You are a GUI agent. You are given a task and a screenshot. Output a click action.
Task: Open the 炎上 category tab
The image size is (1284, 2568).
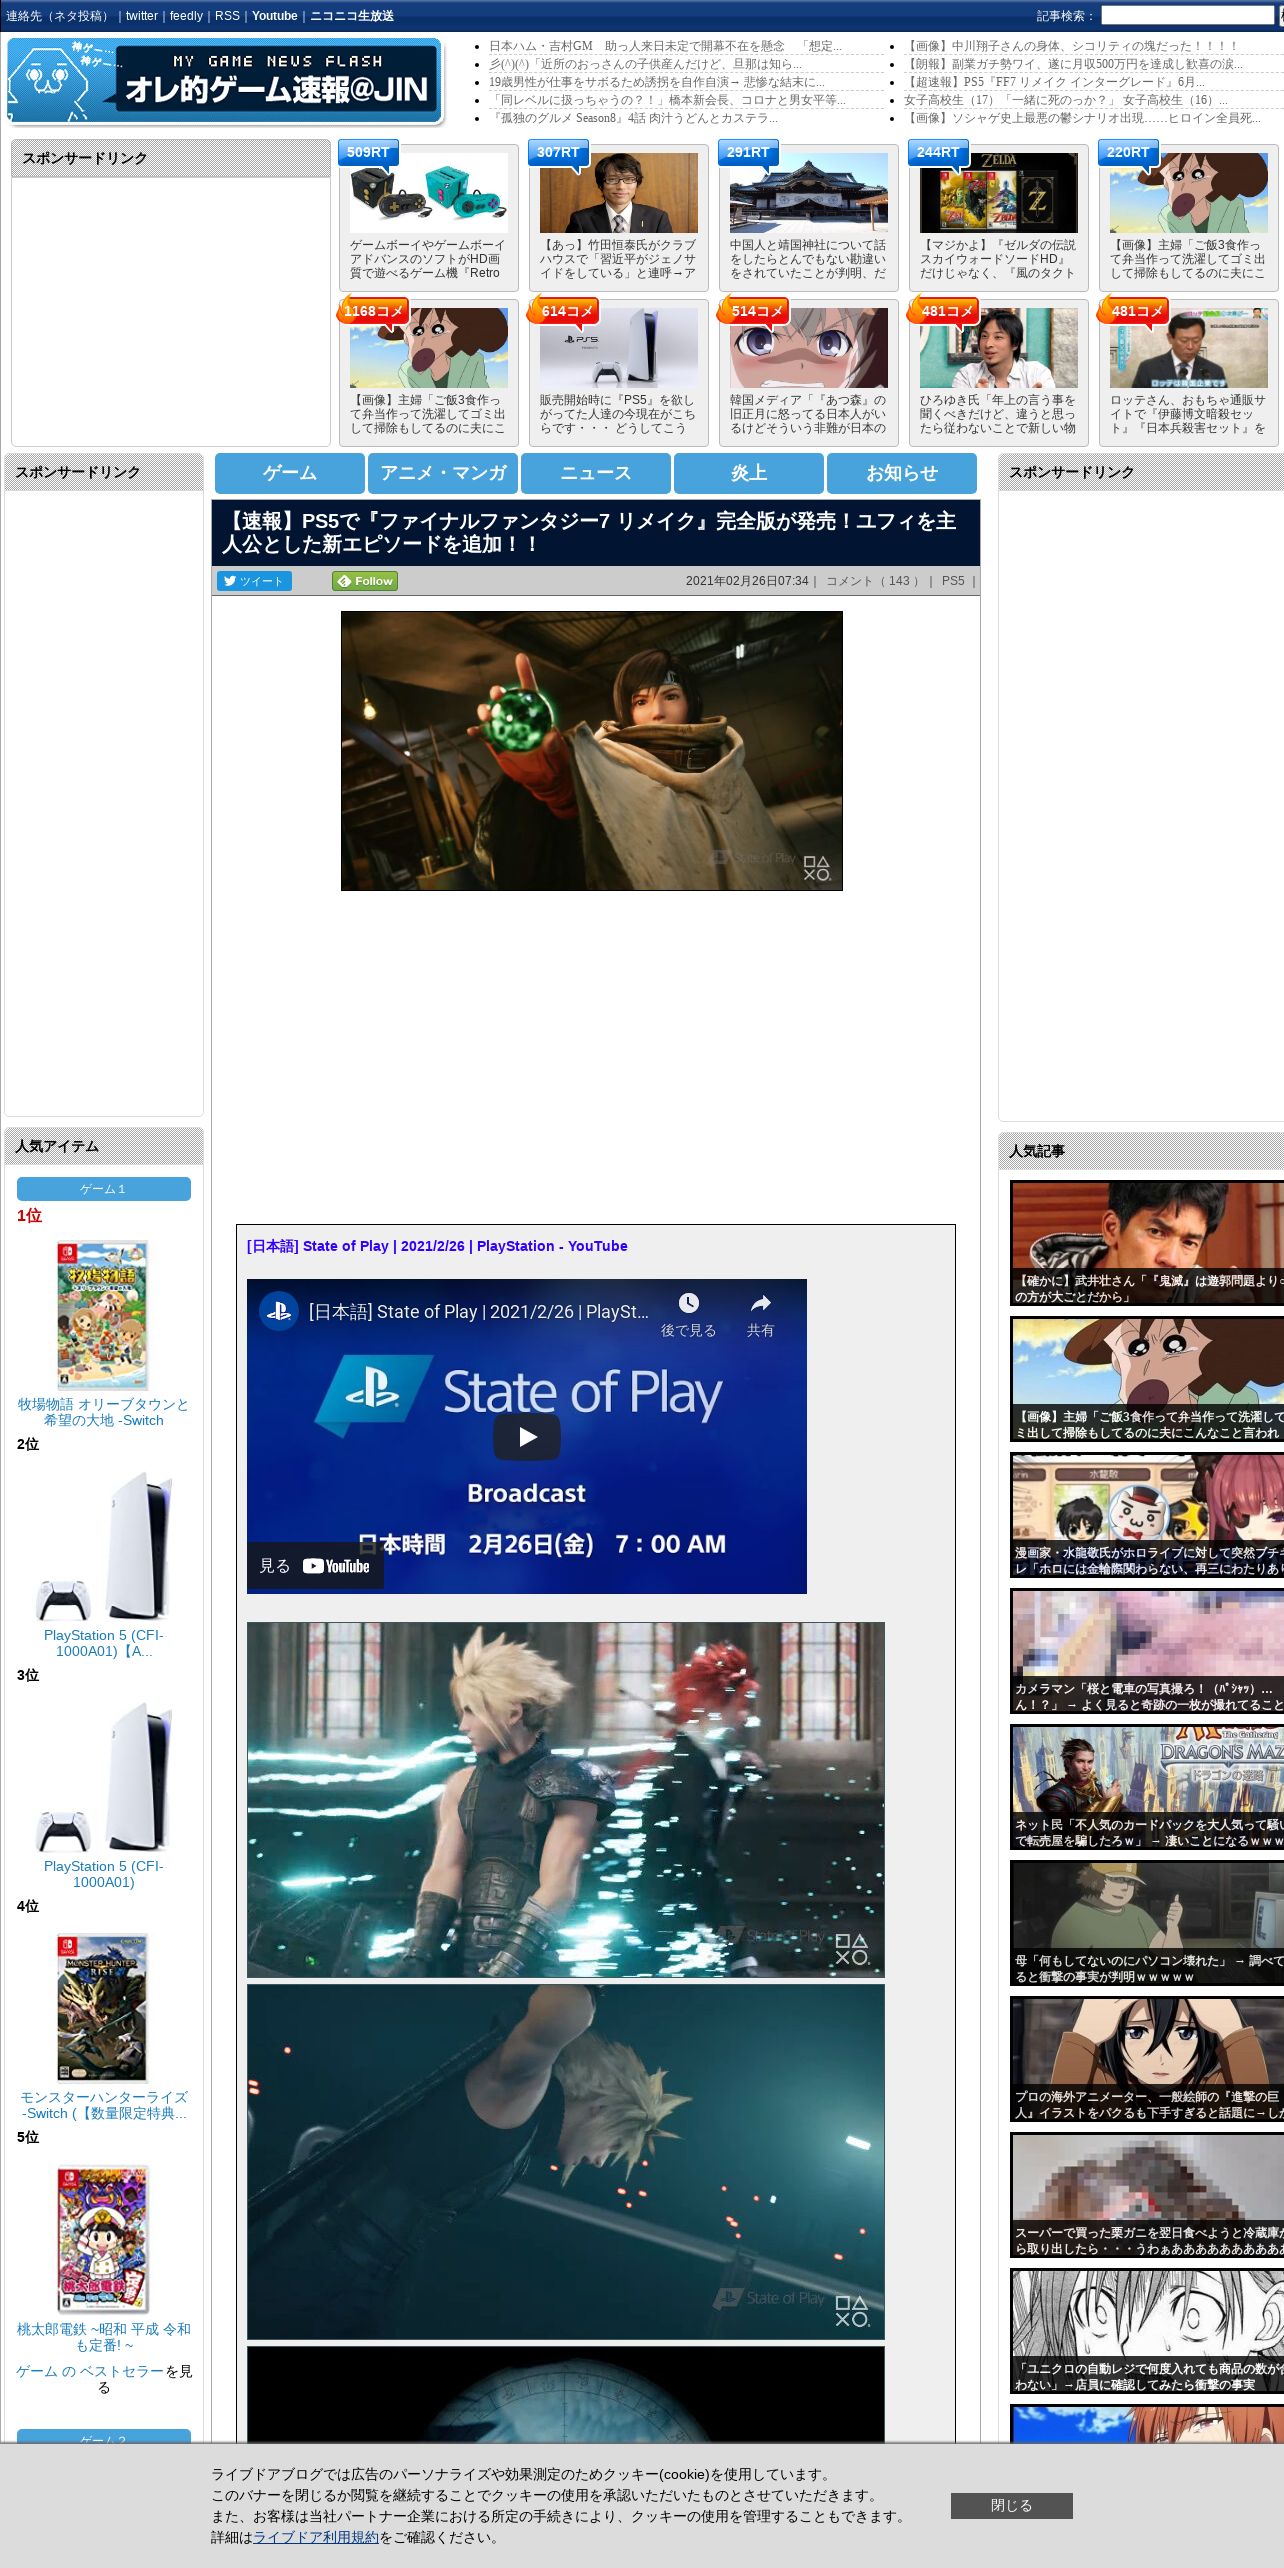coord(749,473)
